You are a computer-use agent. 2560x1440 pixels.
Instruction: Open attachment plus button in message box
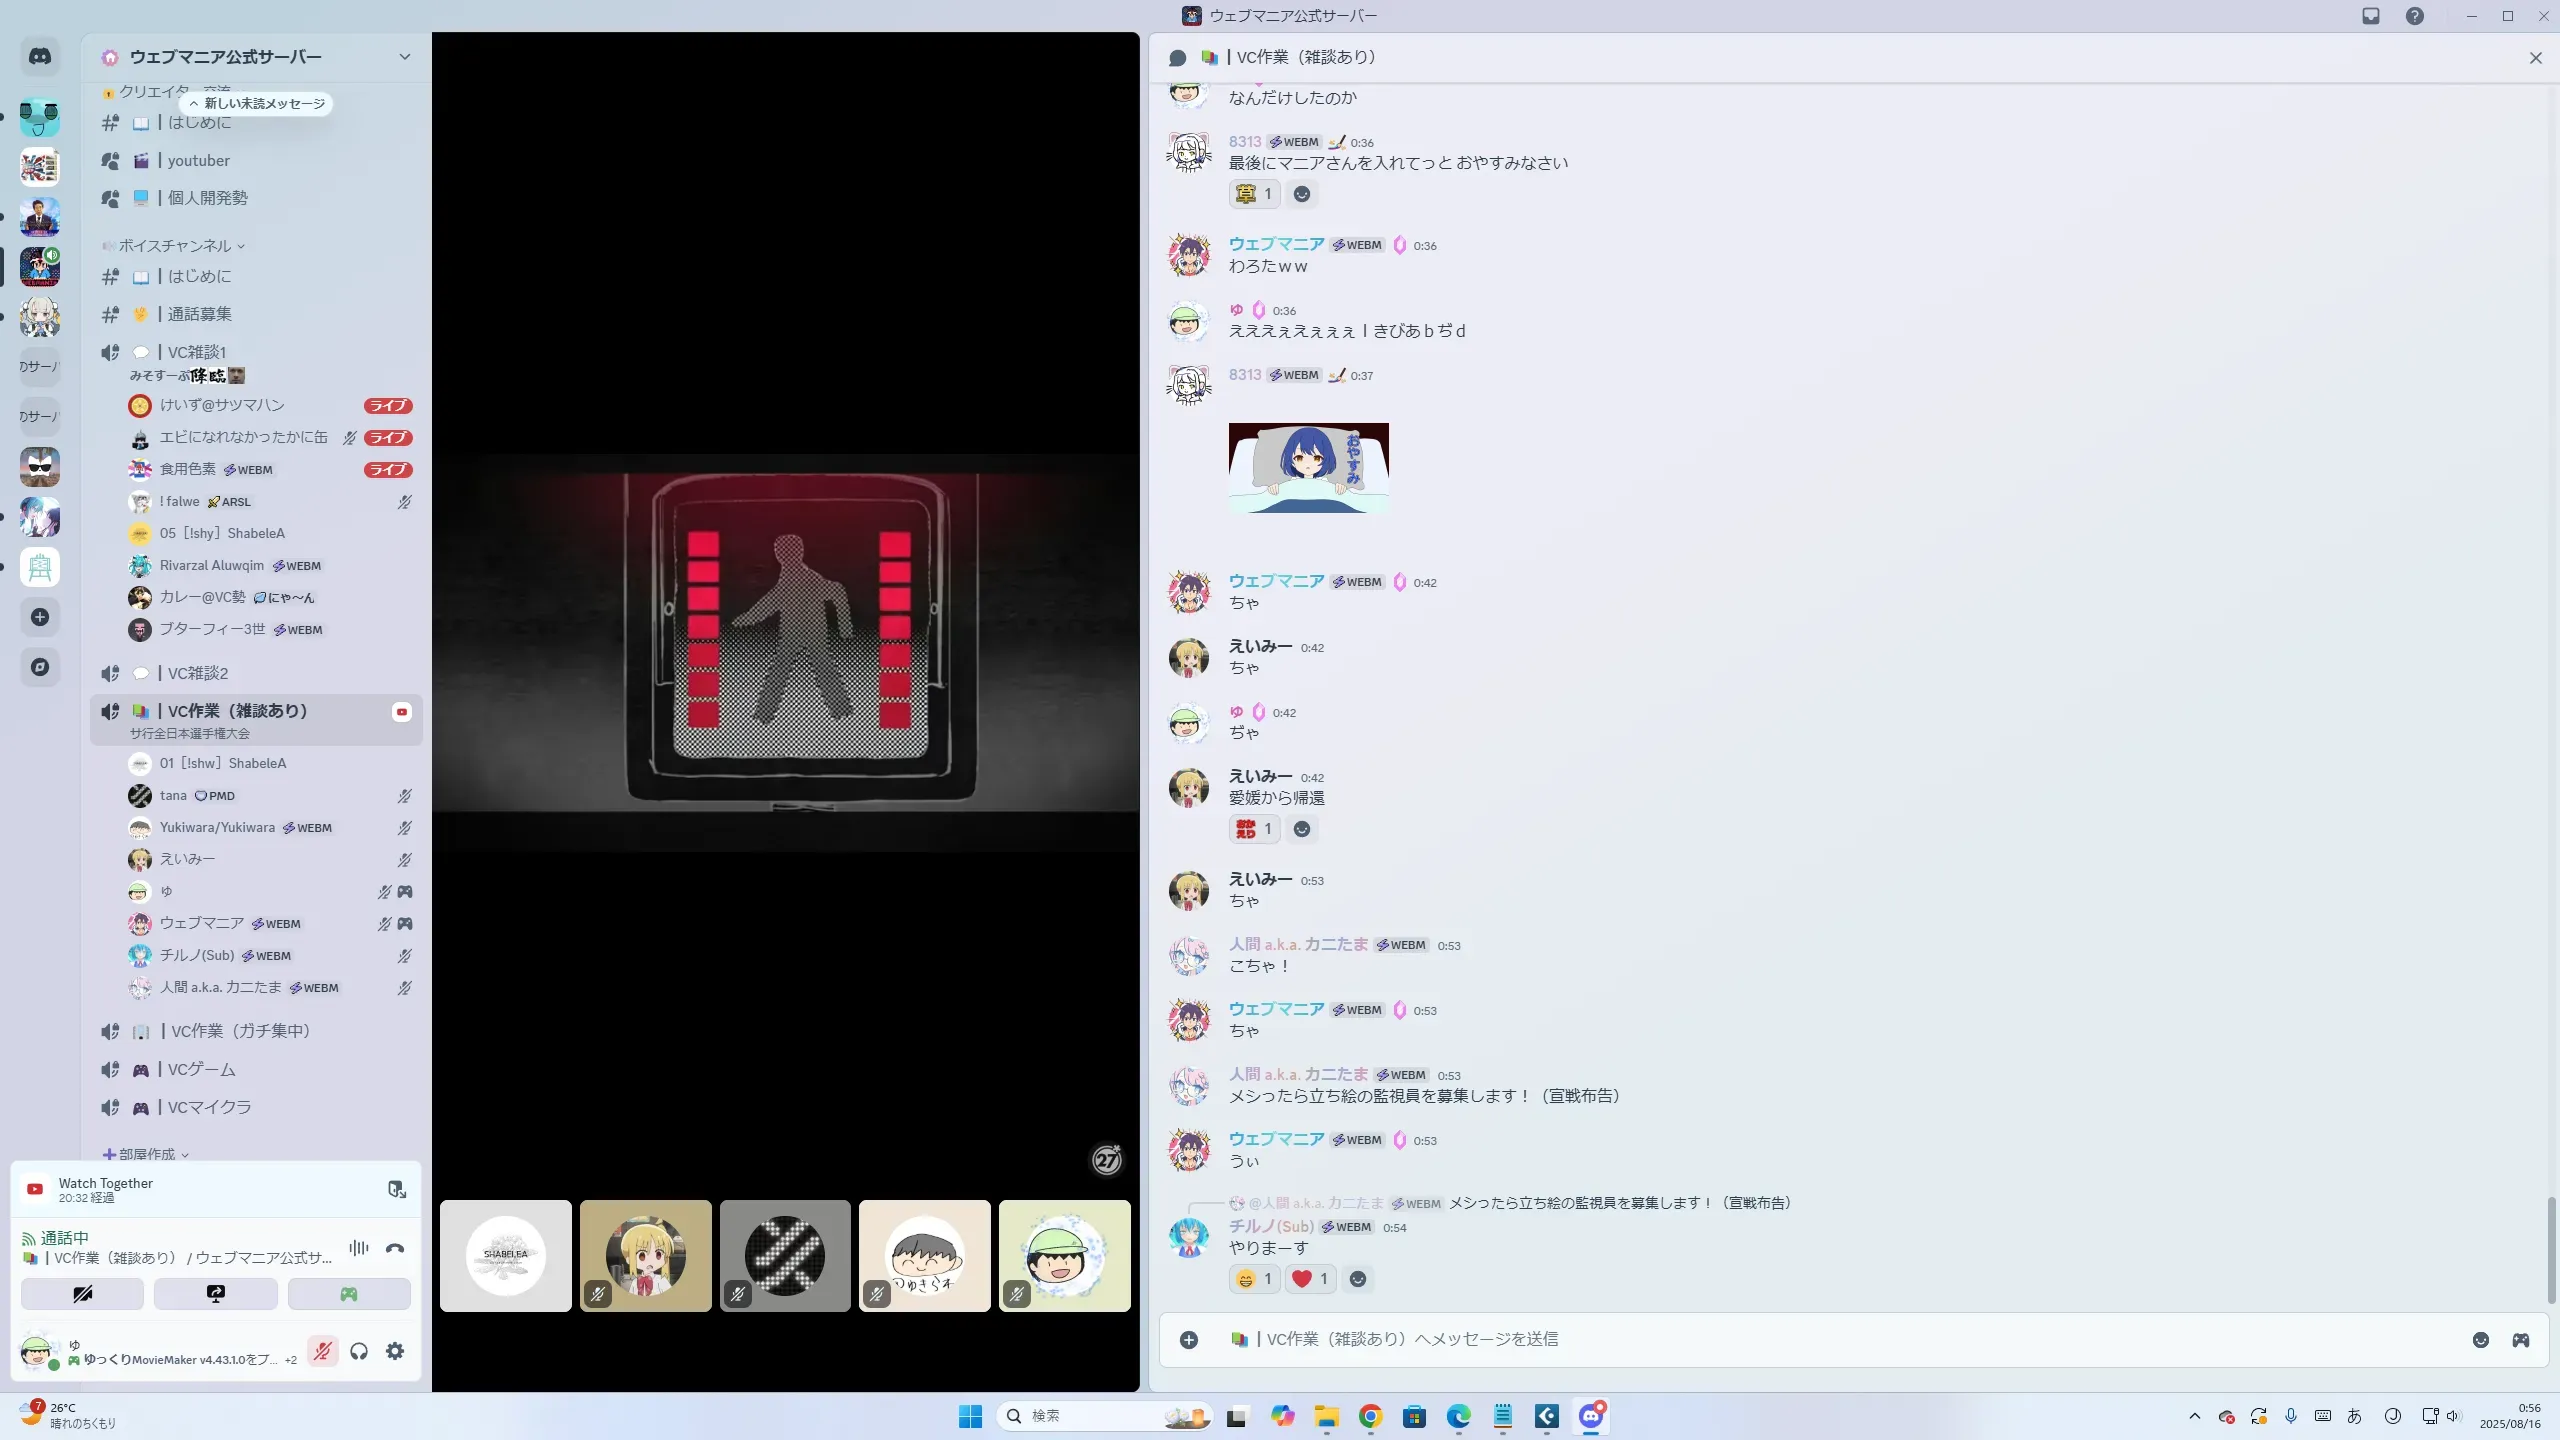click(1189, 1340)
